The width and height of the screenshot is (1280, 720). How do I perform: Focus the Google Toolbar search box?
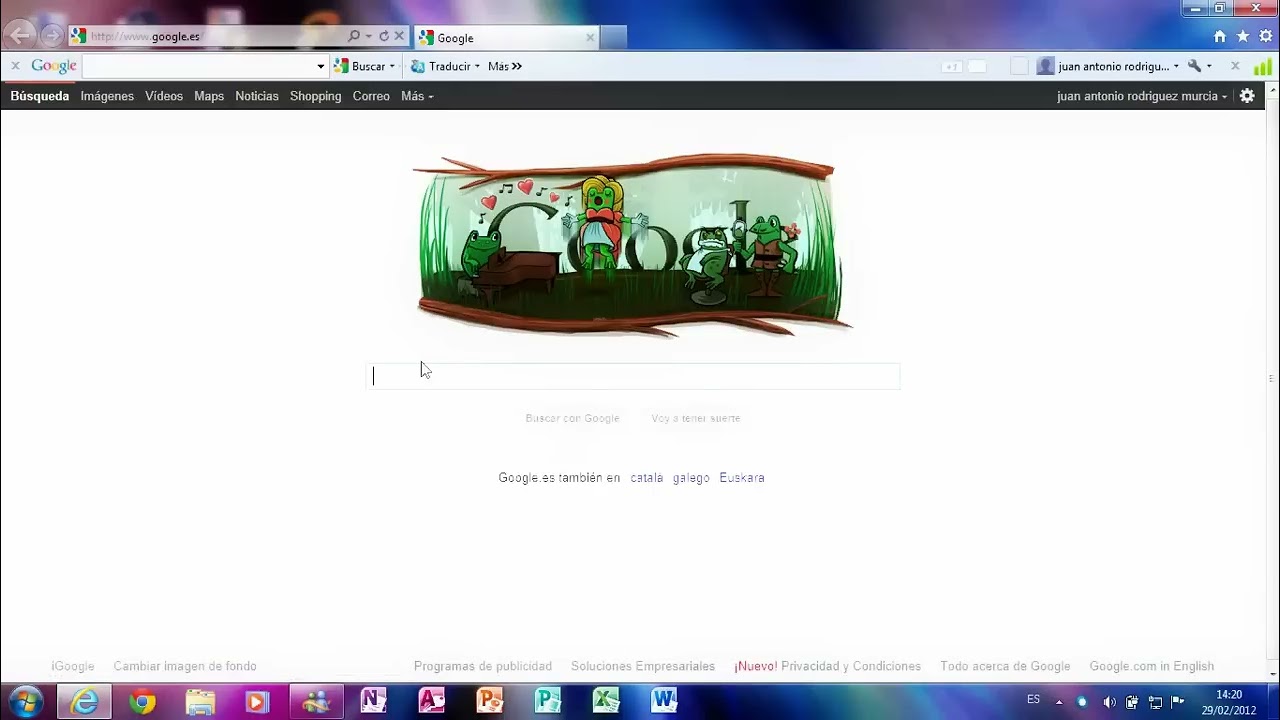[x=198, y=66]
